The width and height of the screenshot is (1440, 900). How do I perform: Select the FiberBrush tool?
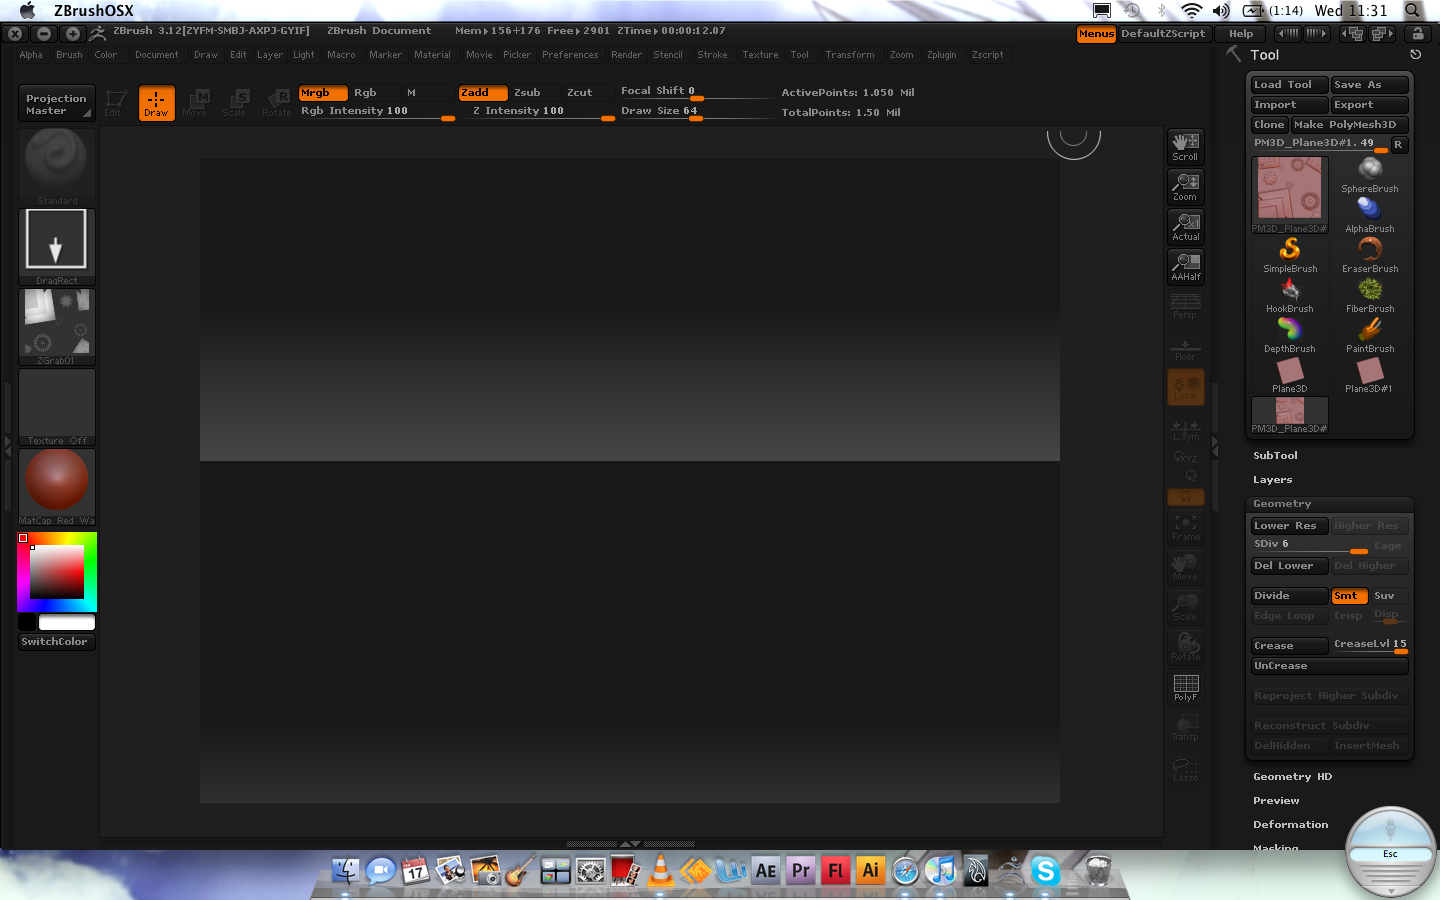(1370, 296)
